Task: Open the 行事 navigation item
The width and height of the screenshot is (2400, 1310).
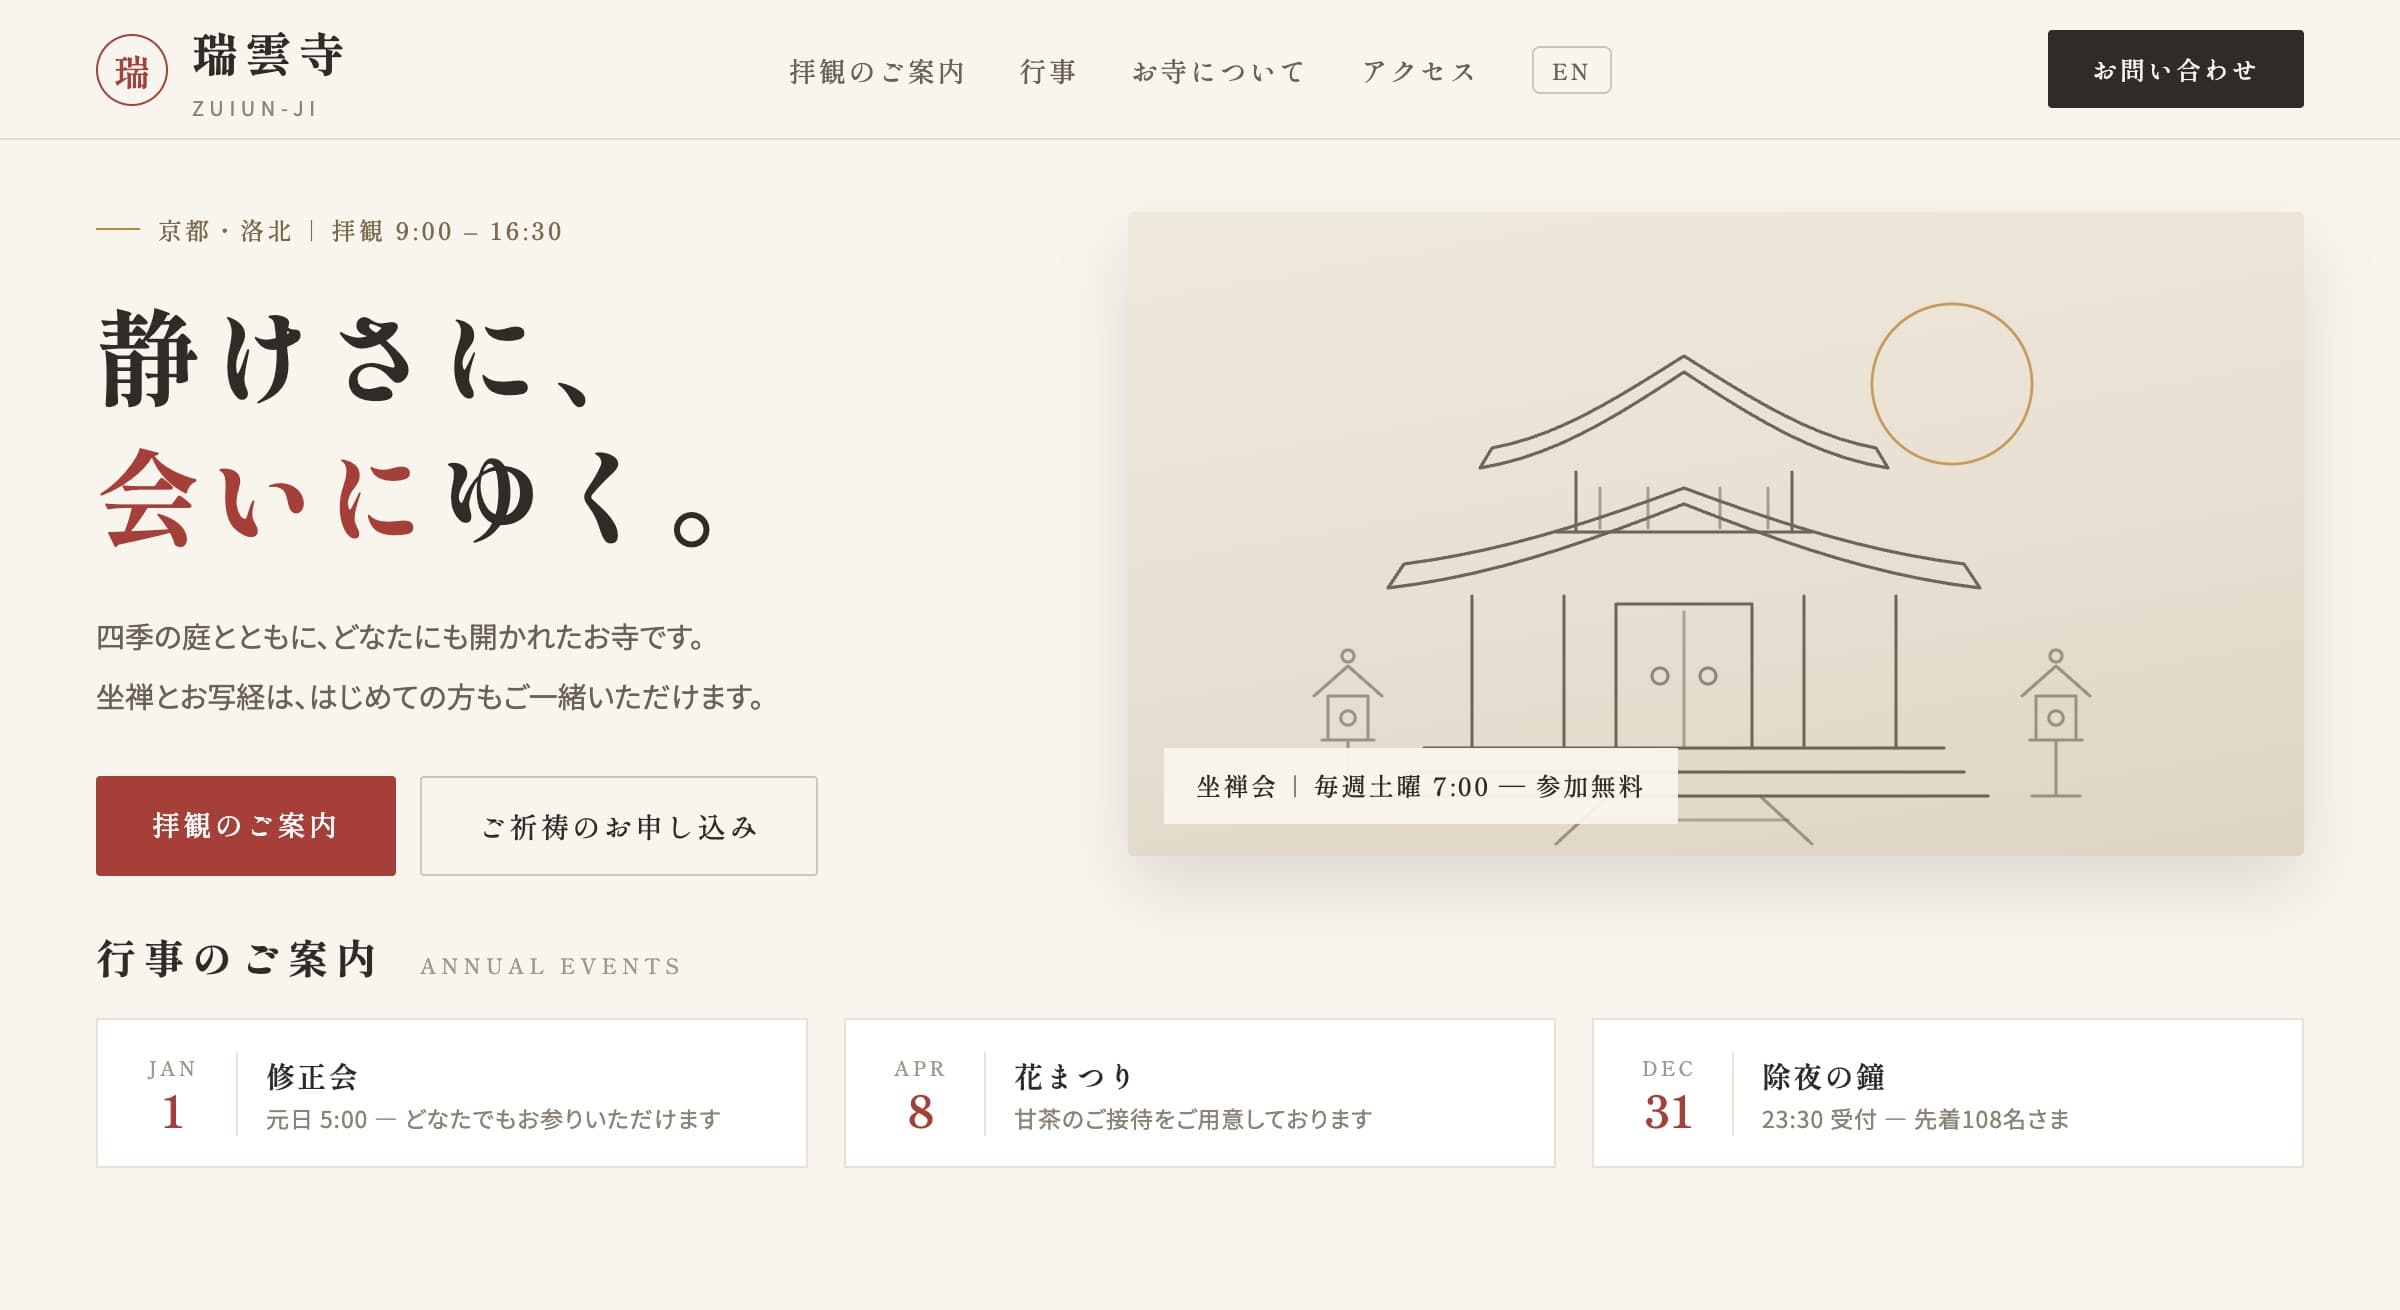Action: tap(1048, 71)
